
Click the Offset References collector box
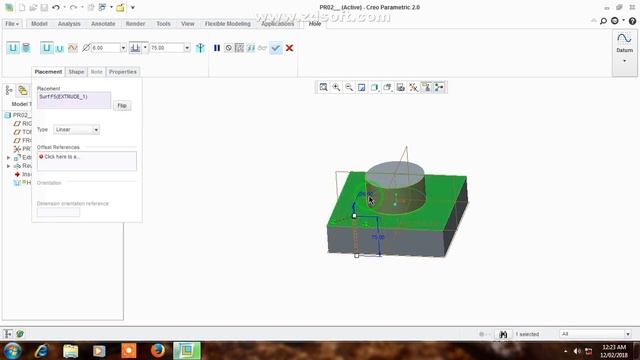tap(87, 161)
